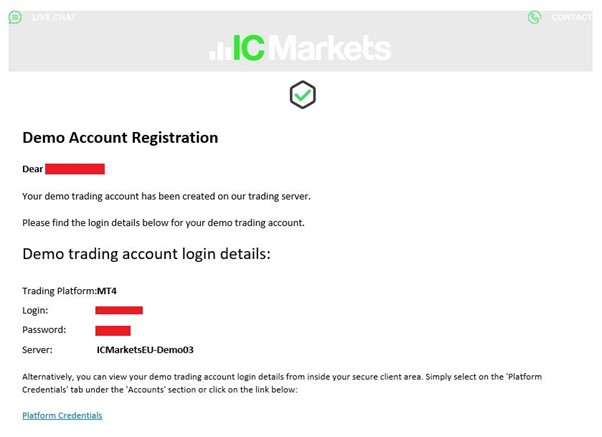Viewport: 602px width, 437px height.
Task: Click the green phone contact icon
Action: [x=534, y=17]
